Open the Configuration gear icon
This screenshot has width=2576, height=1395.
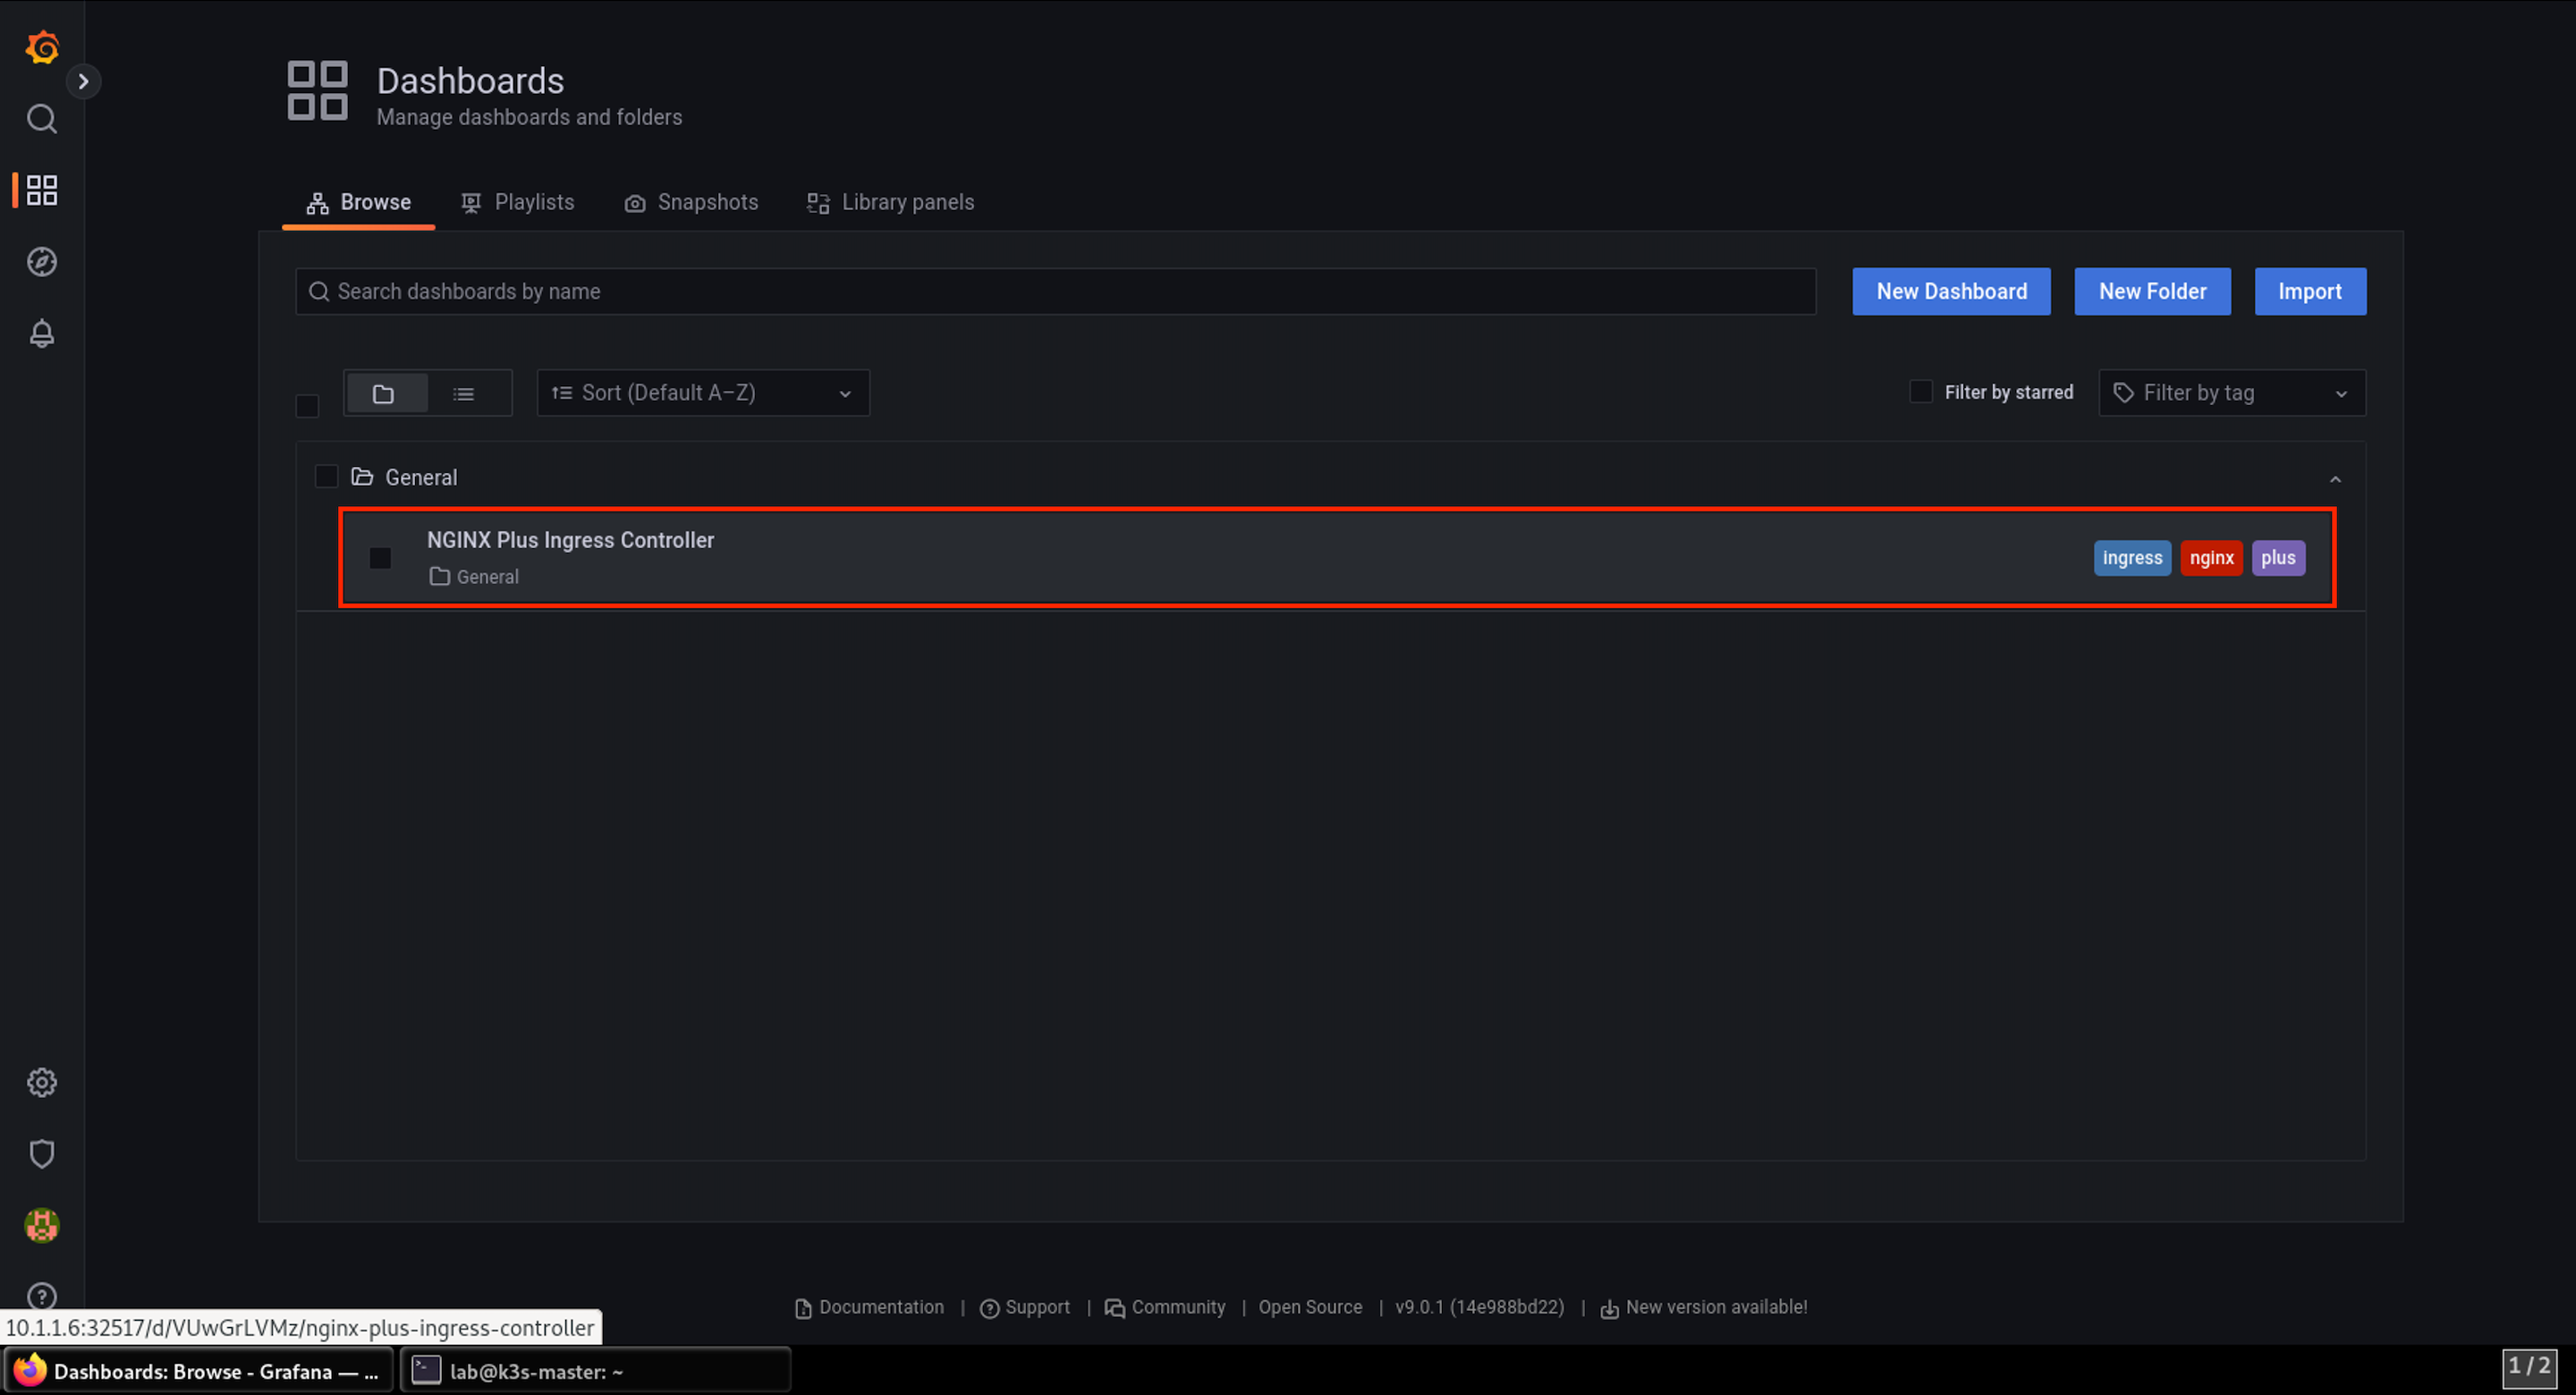41,1082
